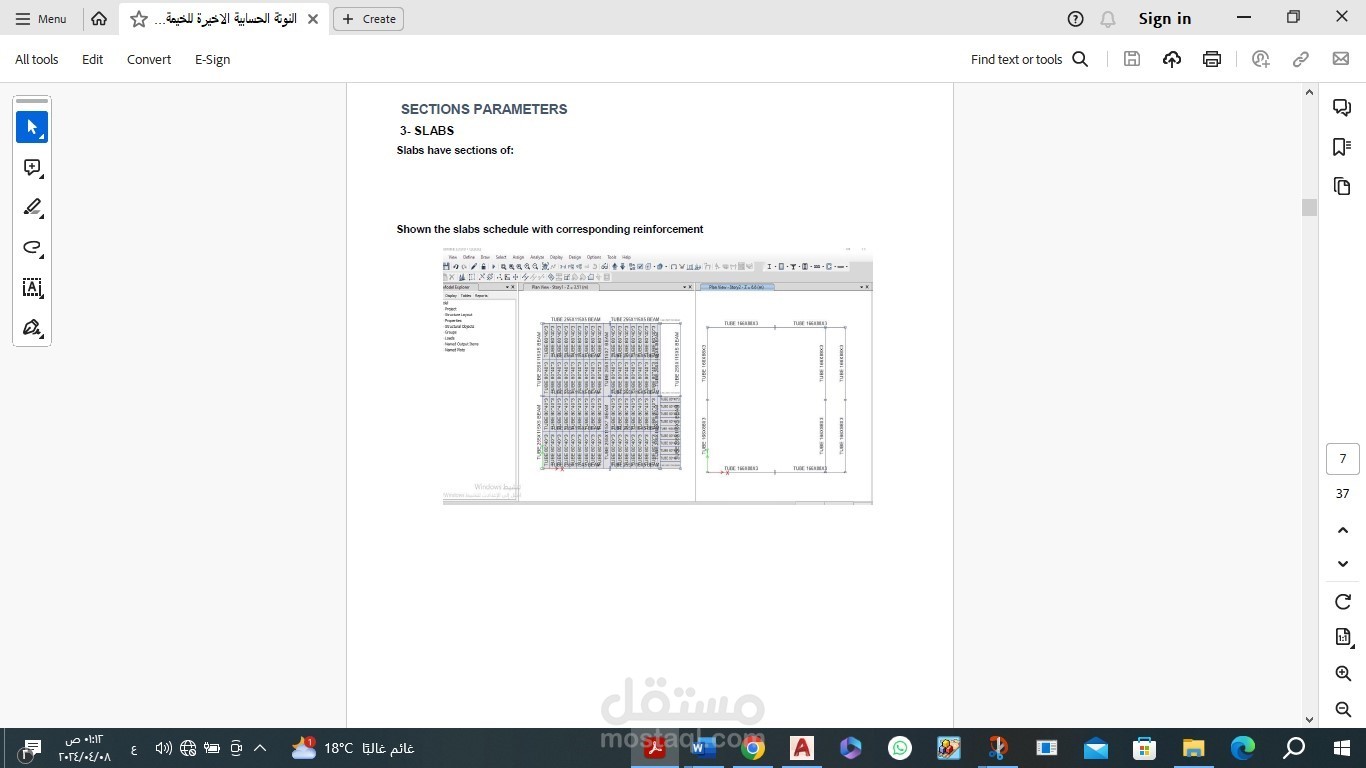The height and width of the screenshot is (768, 1366).
Task: Switch to Google Chrome in the taskbar
Action: [x=753, y=748]
